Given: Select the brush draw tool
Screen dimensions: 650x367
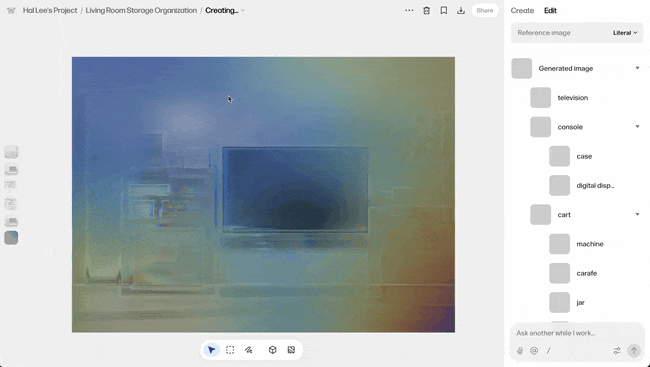Looking at the screenshot, I should click(x=249, y=350).
